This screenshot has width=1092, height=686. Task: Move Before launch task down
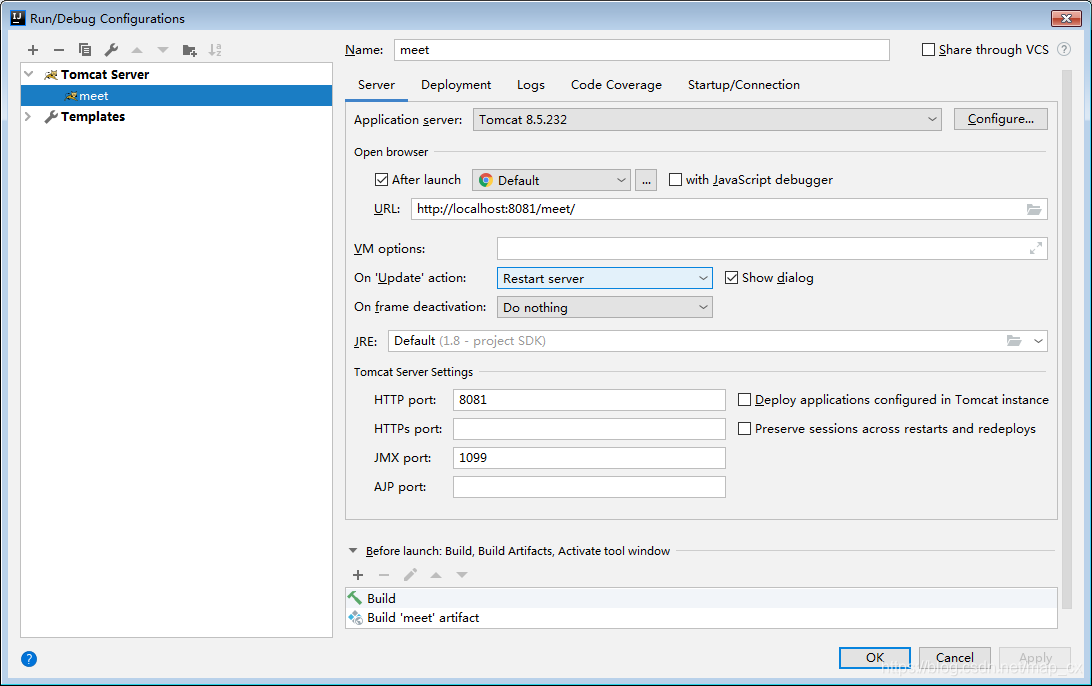pos(462,575)
